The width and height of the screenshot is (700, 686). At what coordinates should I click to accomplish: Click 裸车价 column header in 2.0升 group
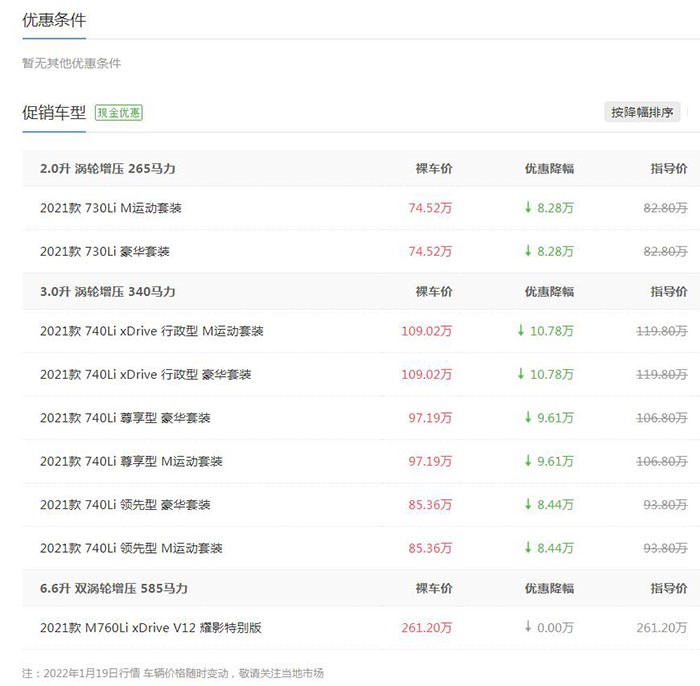(x=433, y=169)
